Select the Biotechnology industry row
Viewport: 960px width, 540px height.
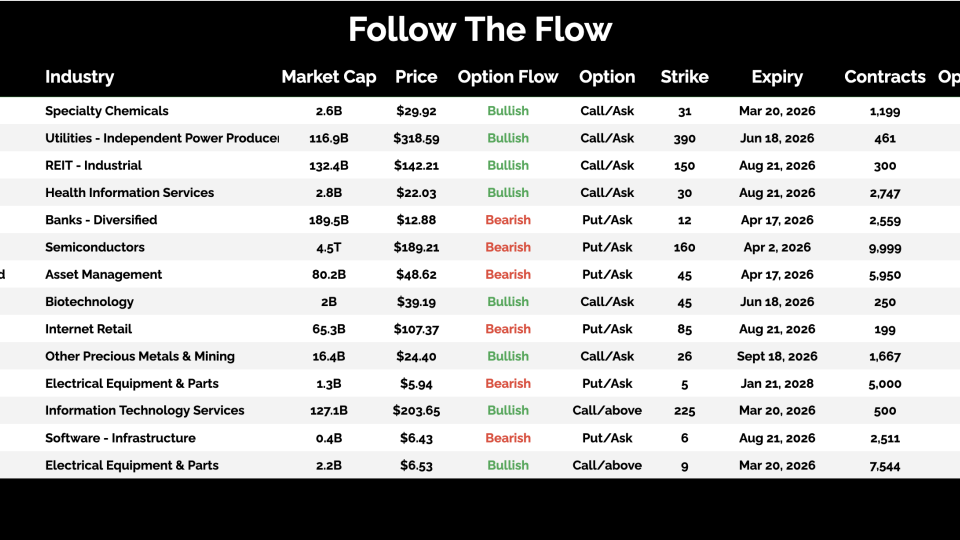89,302
